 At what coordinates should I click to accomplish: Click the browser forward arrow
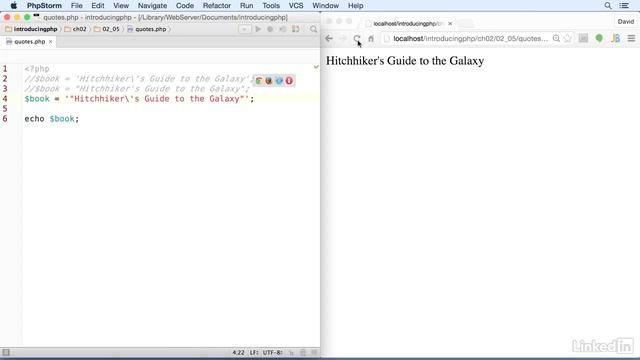(x=343, y=38)
